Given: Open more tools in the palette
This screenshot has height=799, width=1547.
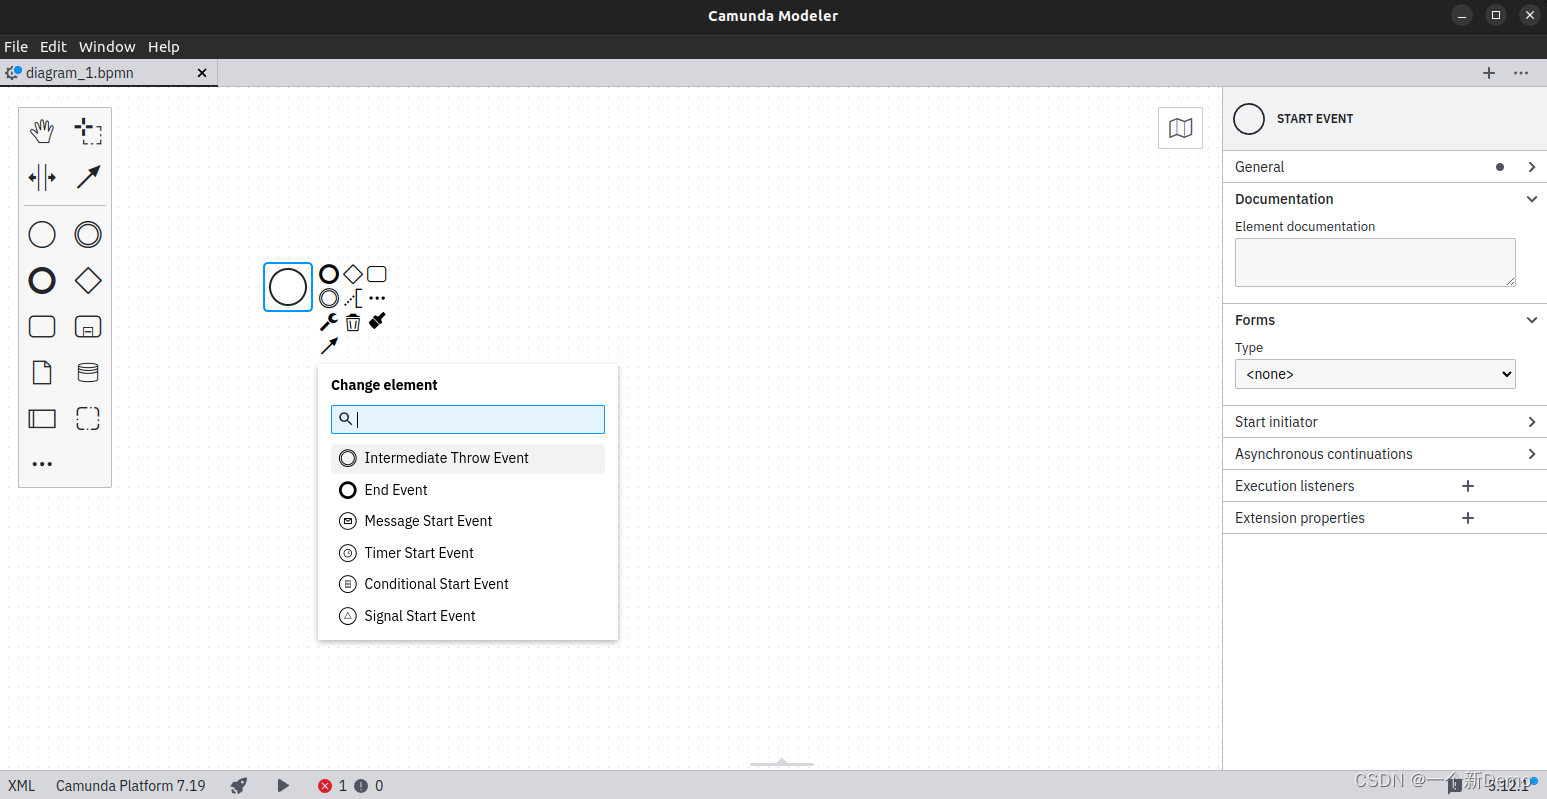Looking at the screenshot, I should pos(42,464).
